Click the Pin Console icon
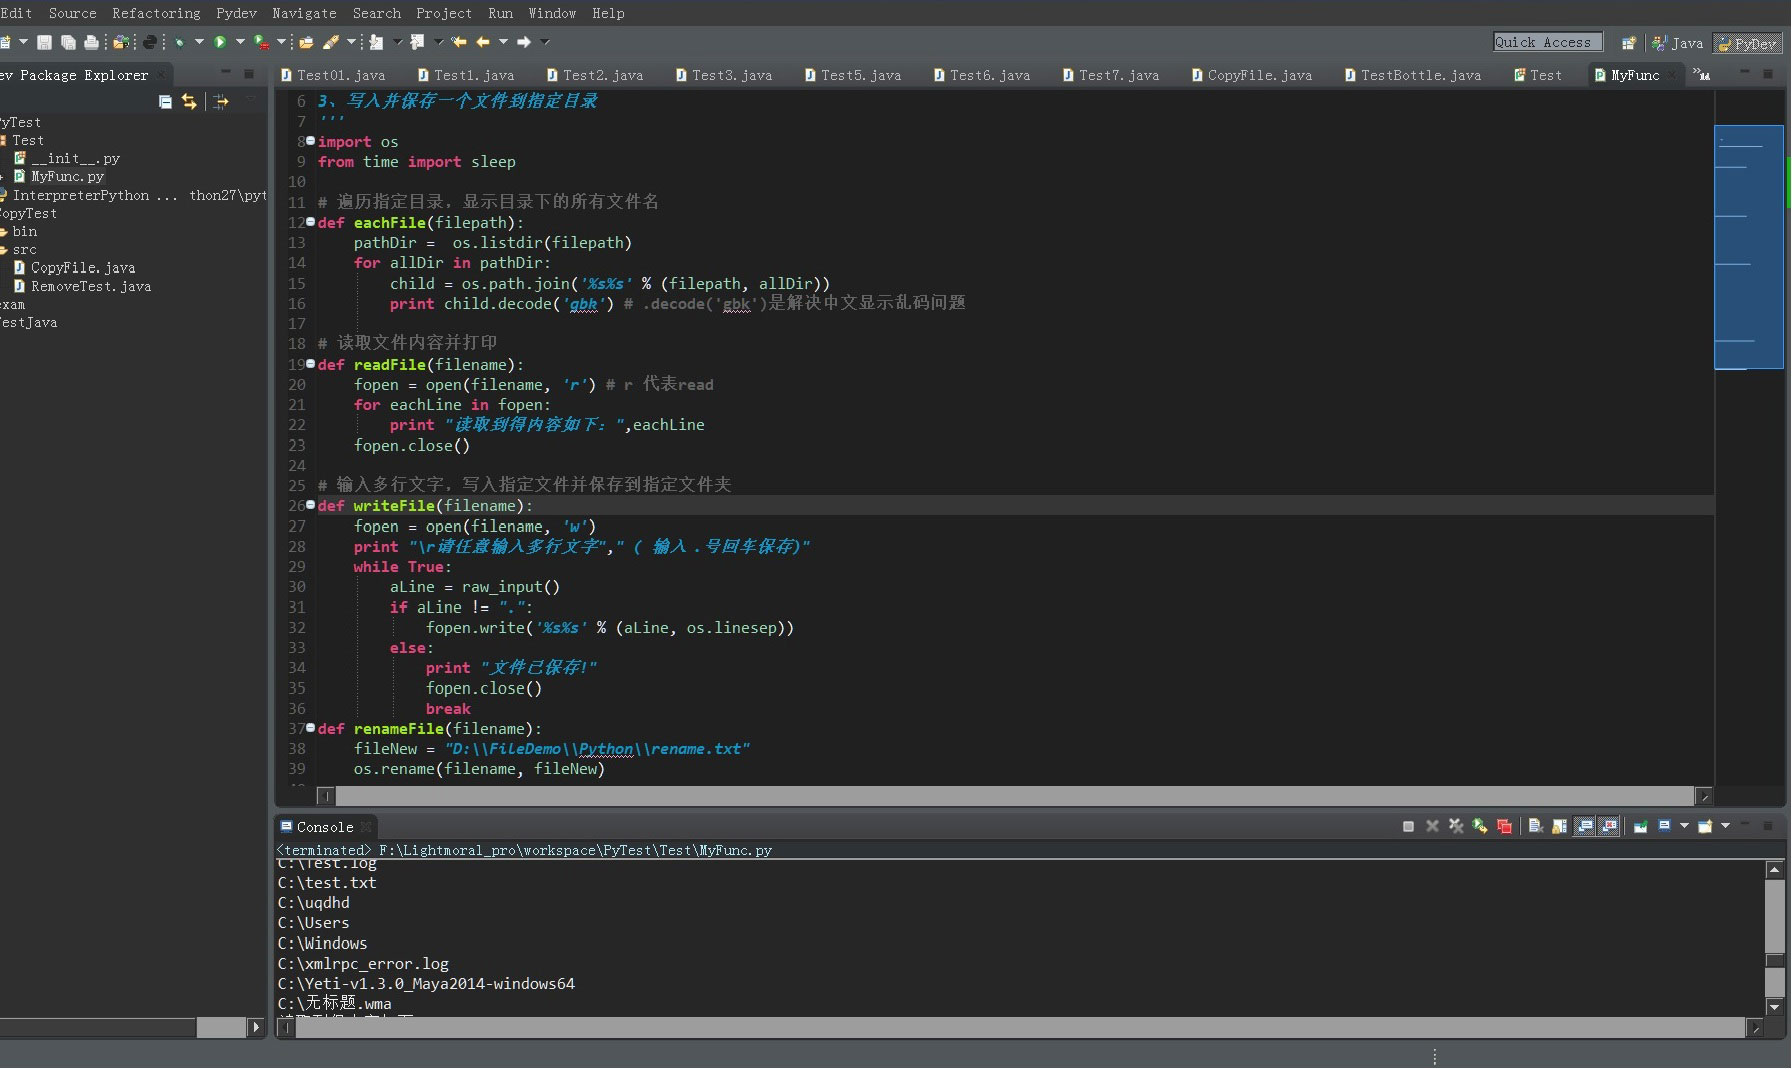The width and height of the screenshot is (1792, 1069). (1640, 826)
